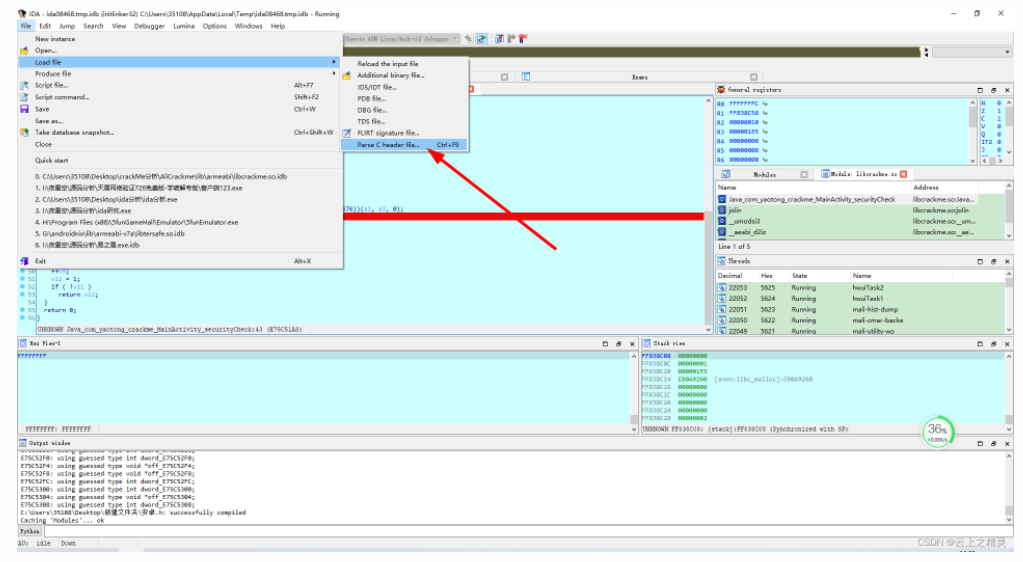The image size is (1023, 562).
Task: Click the Threads panel icon
Action: pos(721,261)
